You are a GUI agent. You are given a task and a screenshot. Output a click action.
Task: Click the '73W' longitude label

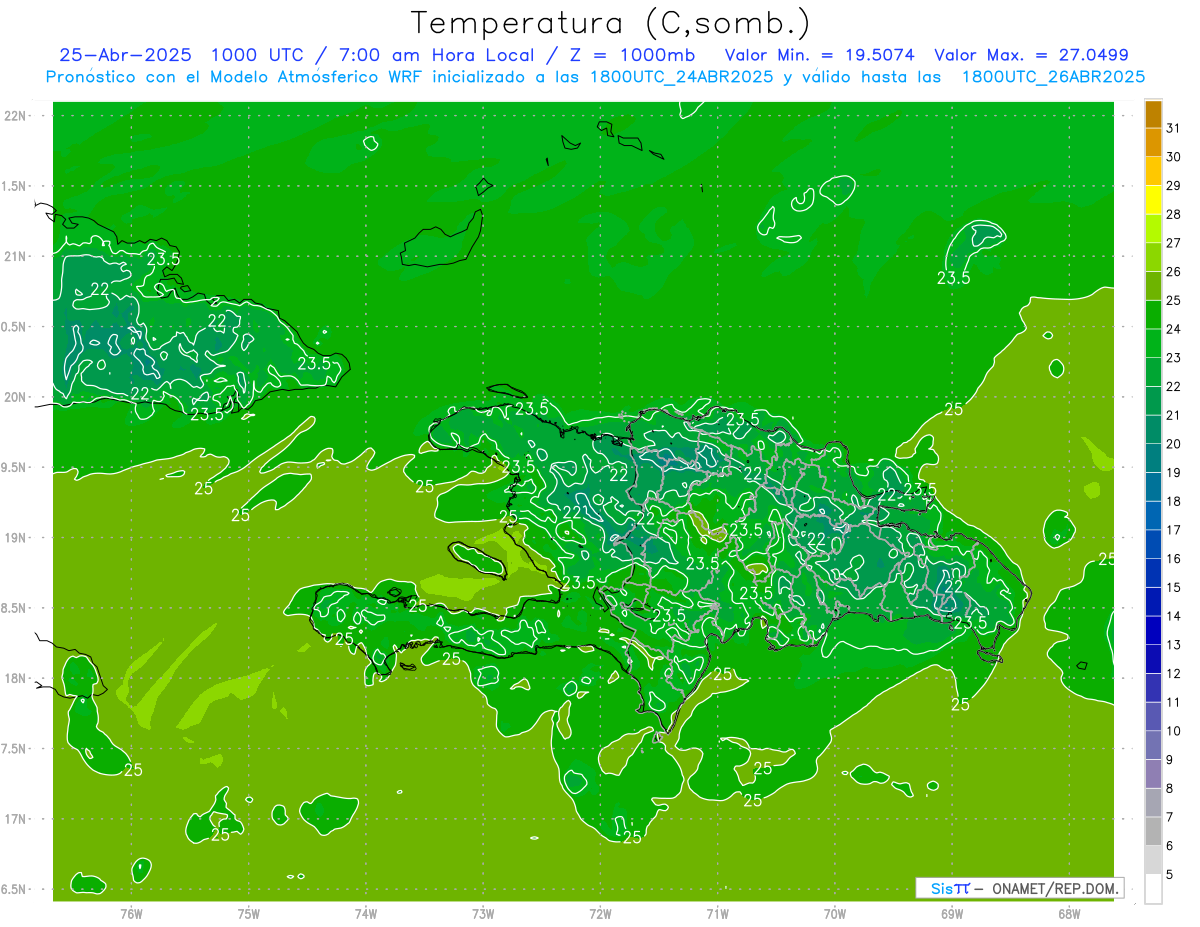pyautogui.click(x=483, y=915)
